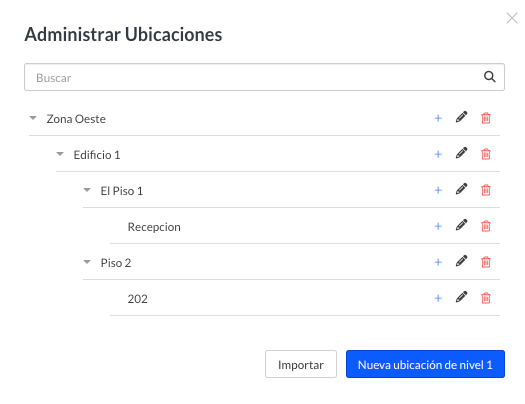
Task: Click the Importar button
Action: 301,364
